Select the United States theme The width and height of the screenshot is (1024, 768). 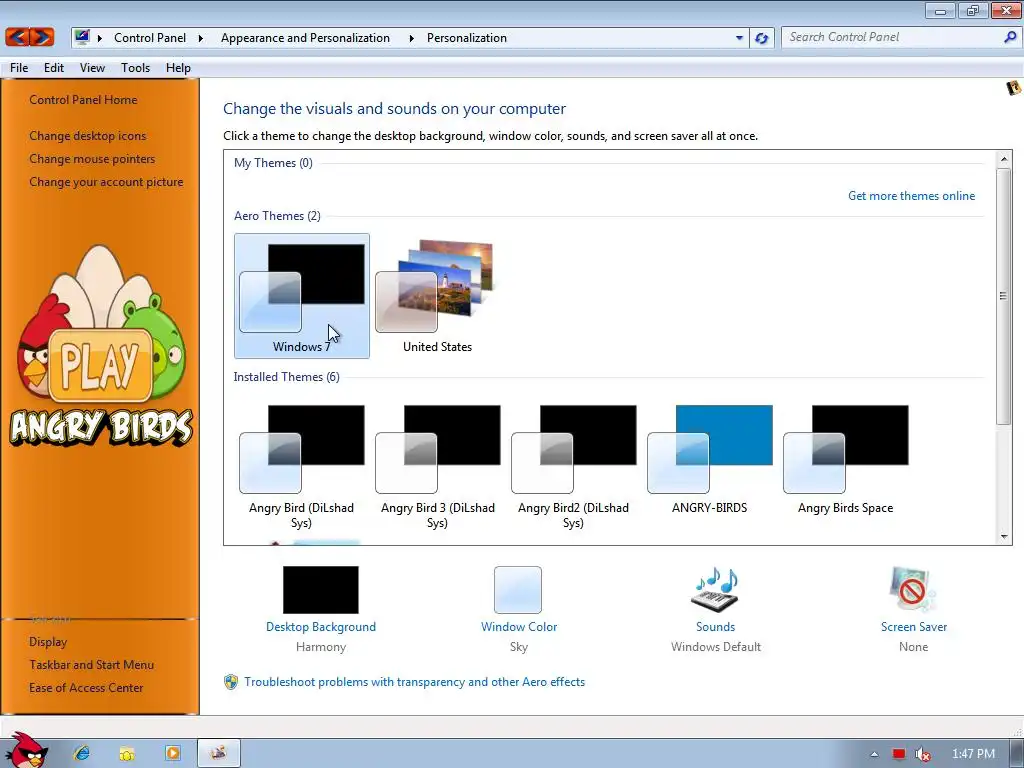tap(437, 296)
